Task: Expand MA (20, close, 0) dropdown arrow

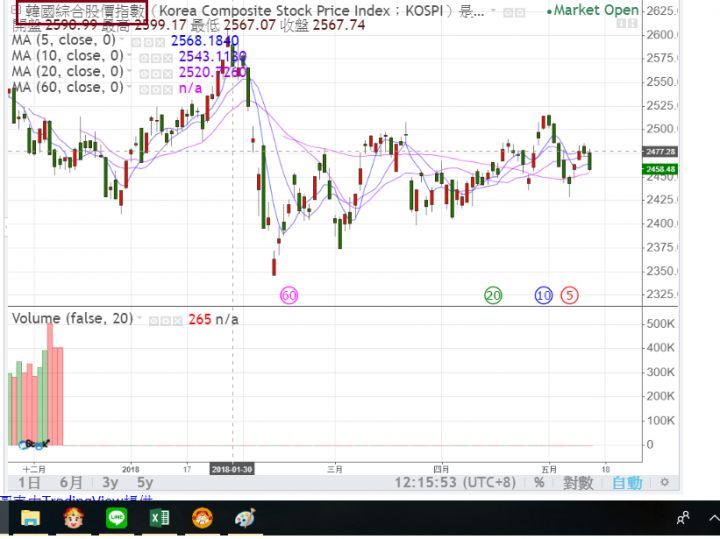Action: pos(129,71)
